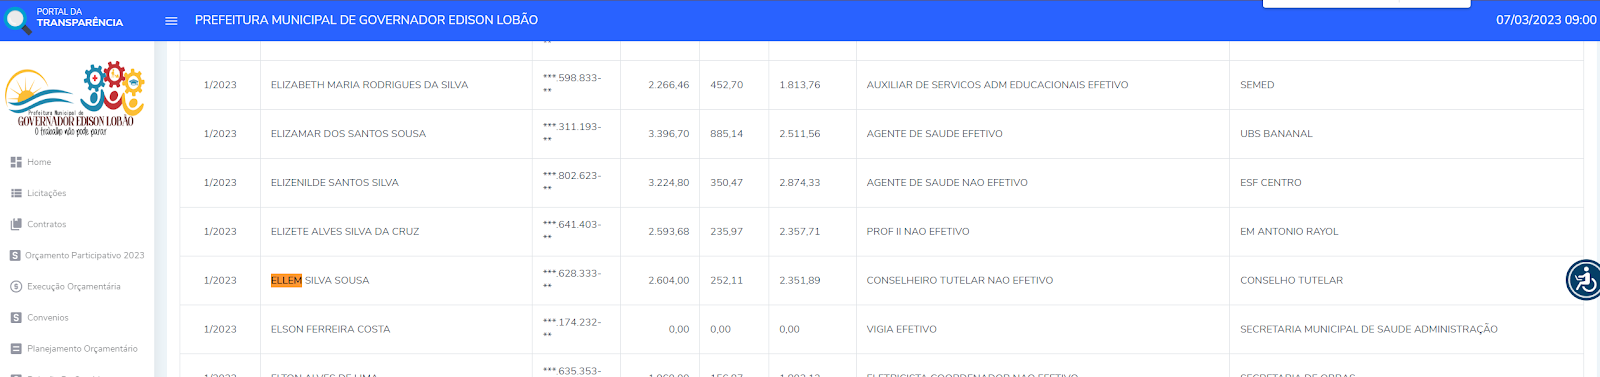The height and width of the screenshot is (377, 1600).
Task: Click gross salary 3.396,70
Action: pos(668,134)
